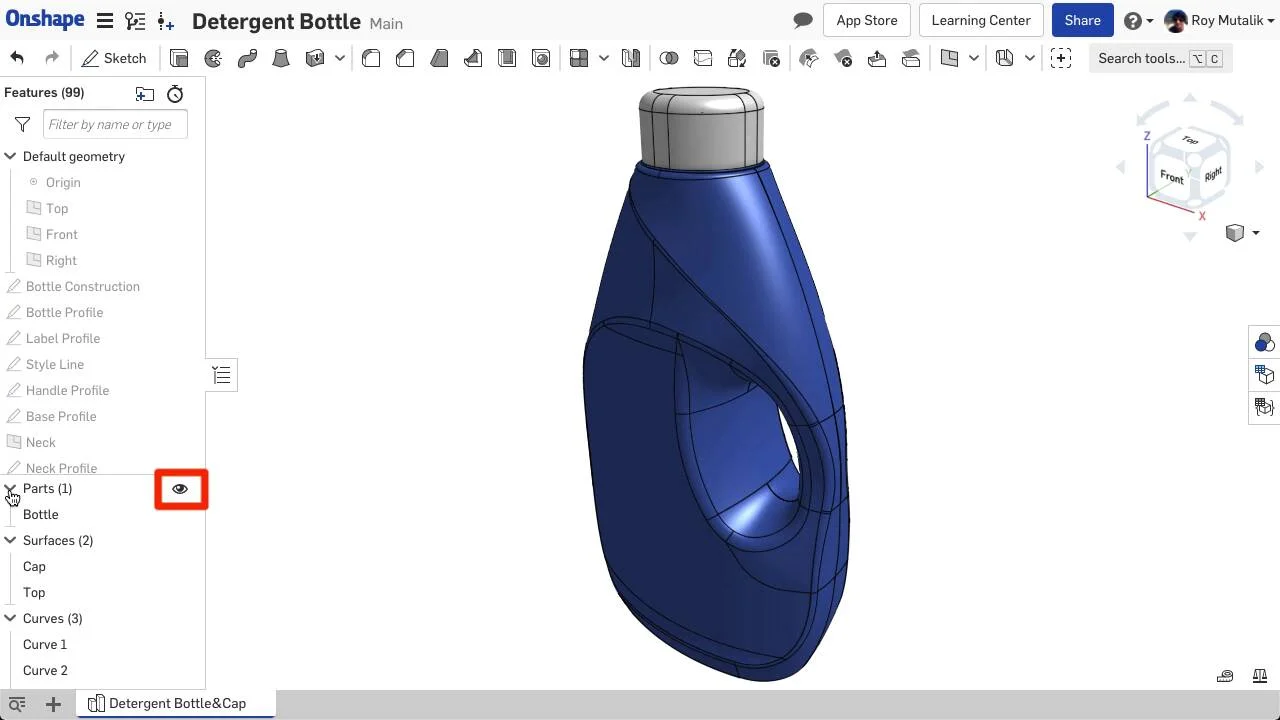Open the hamburger main menu
Image resolution: width=1280 pixels, height=720 pixels.
(104, 21)
